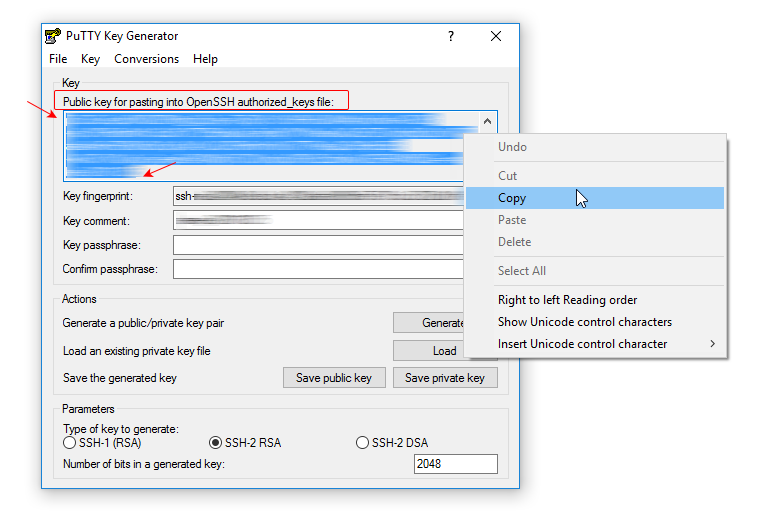This screenshot has width=758, height=525.
Task: Click the Key passphrase input field
Action: click(318, 245)
